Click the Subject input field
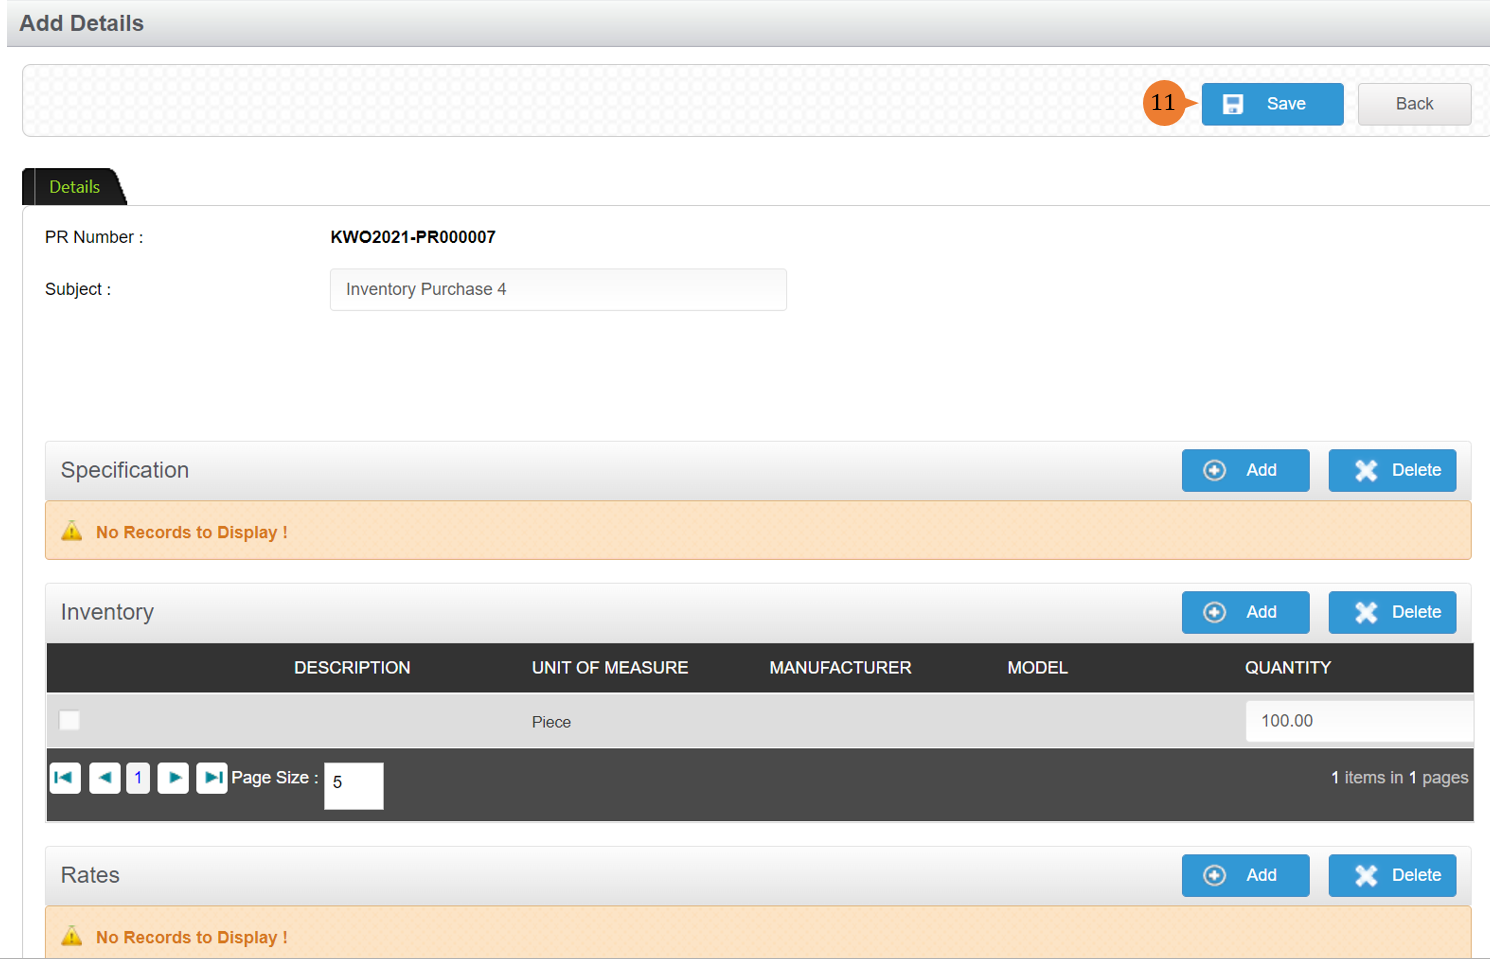This screenshot has width=1490, height=962. 558,289
